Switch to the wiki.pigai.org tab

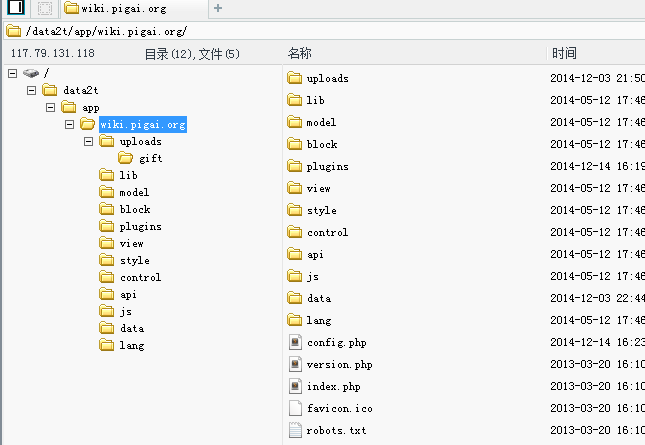tap(134, 9)
